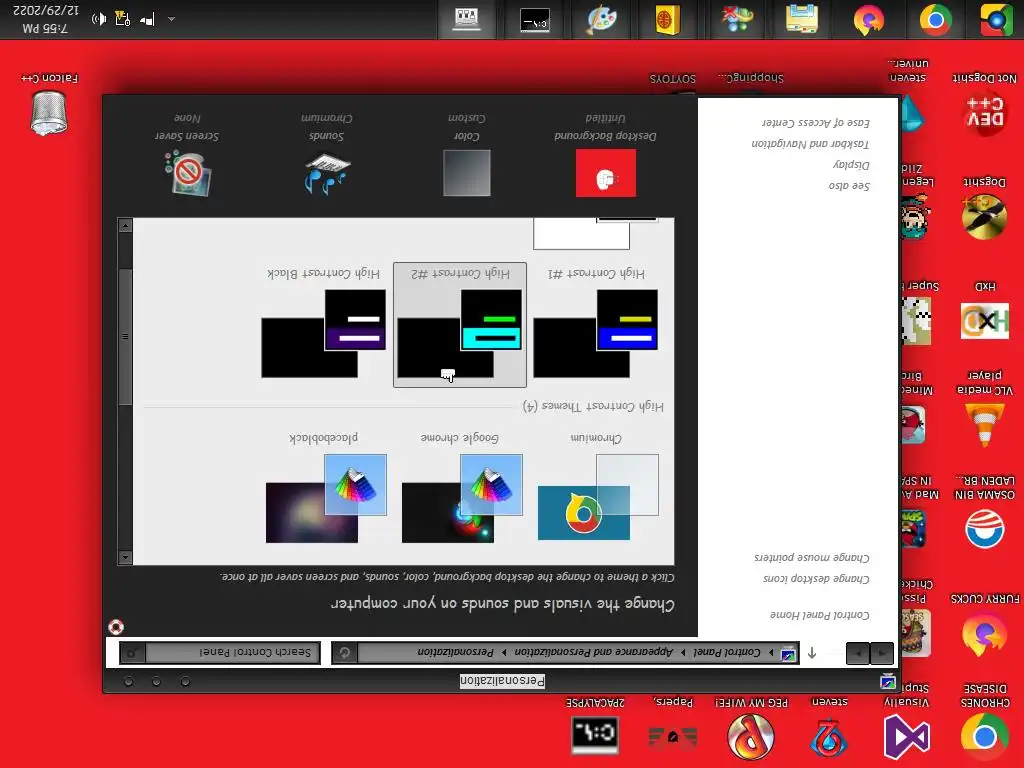Viewport: 1024px width, 768px height.
Task: Click the address bar refresh button
Action: (x=345, y=652)
